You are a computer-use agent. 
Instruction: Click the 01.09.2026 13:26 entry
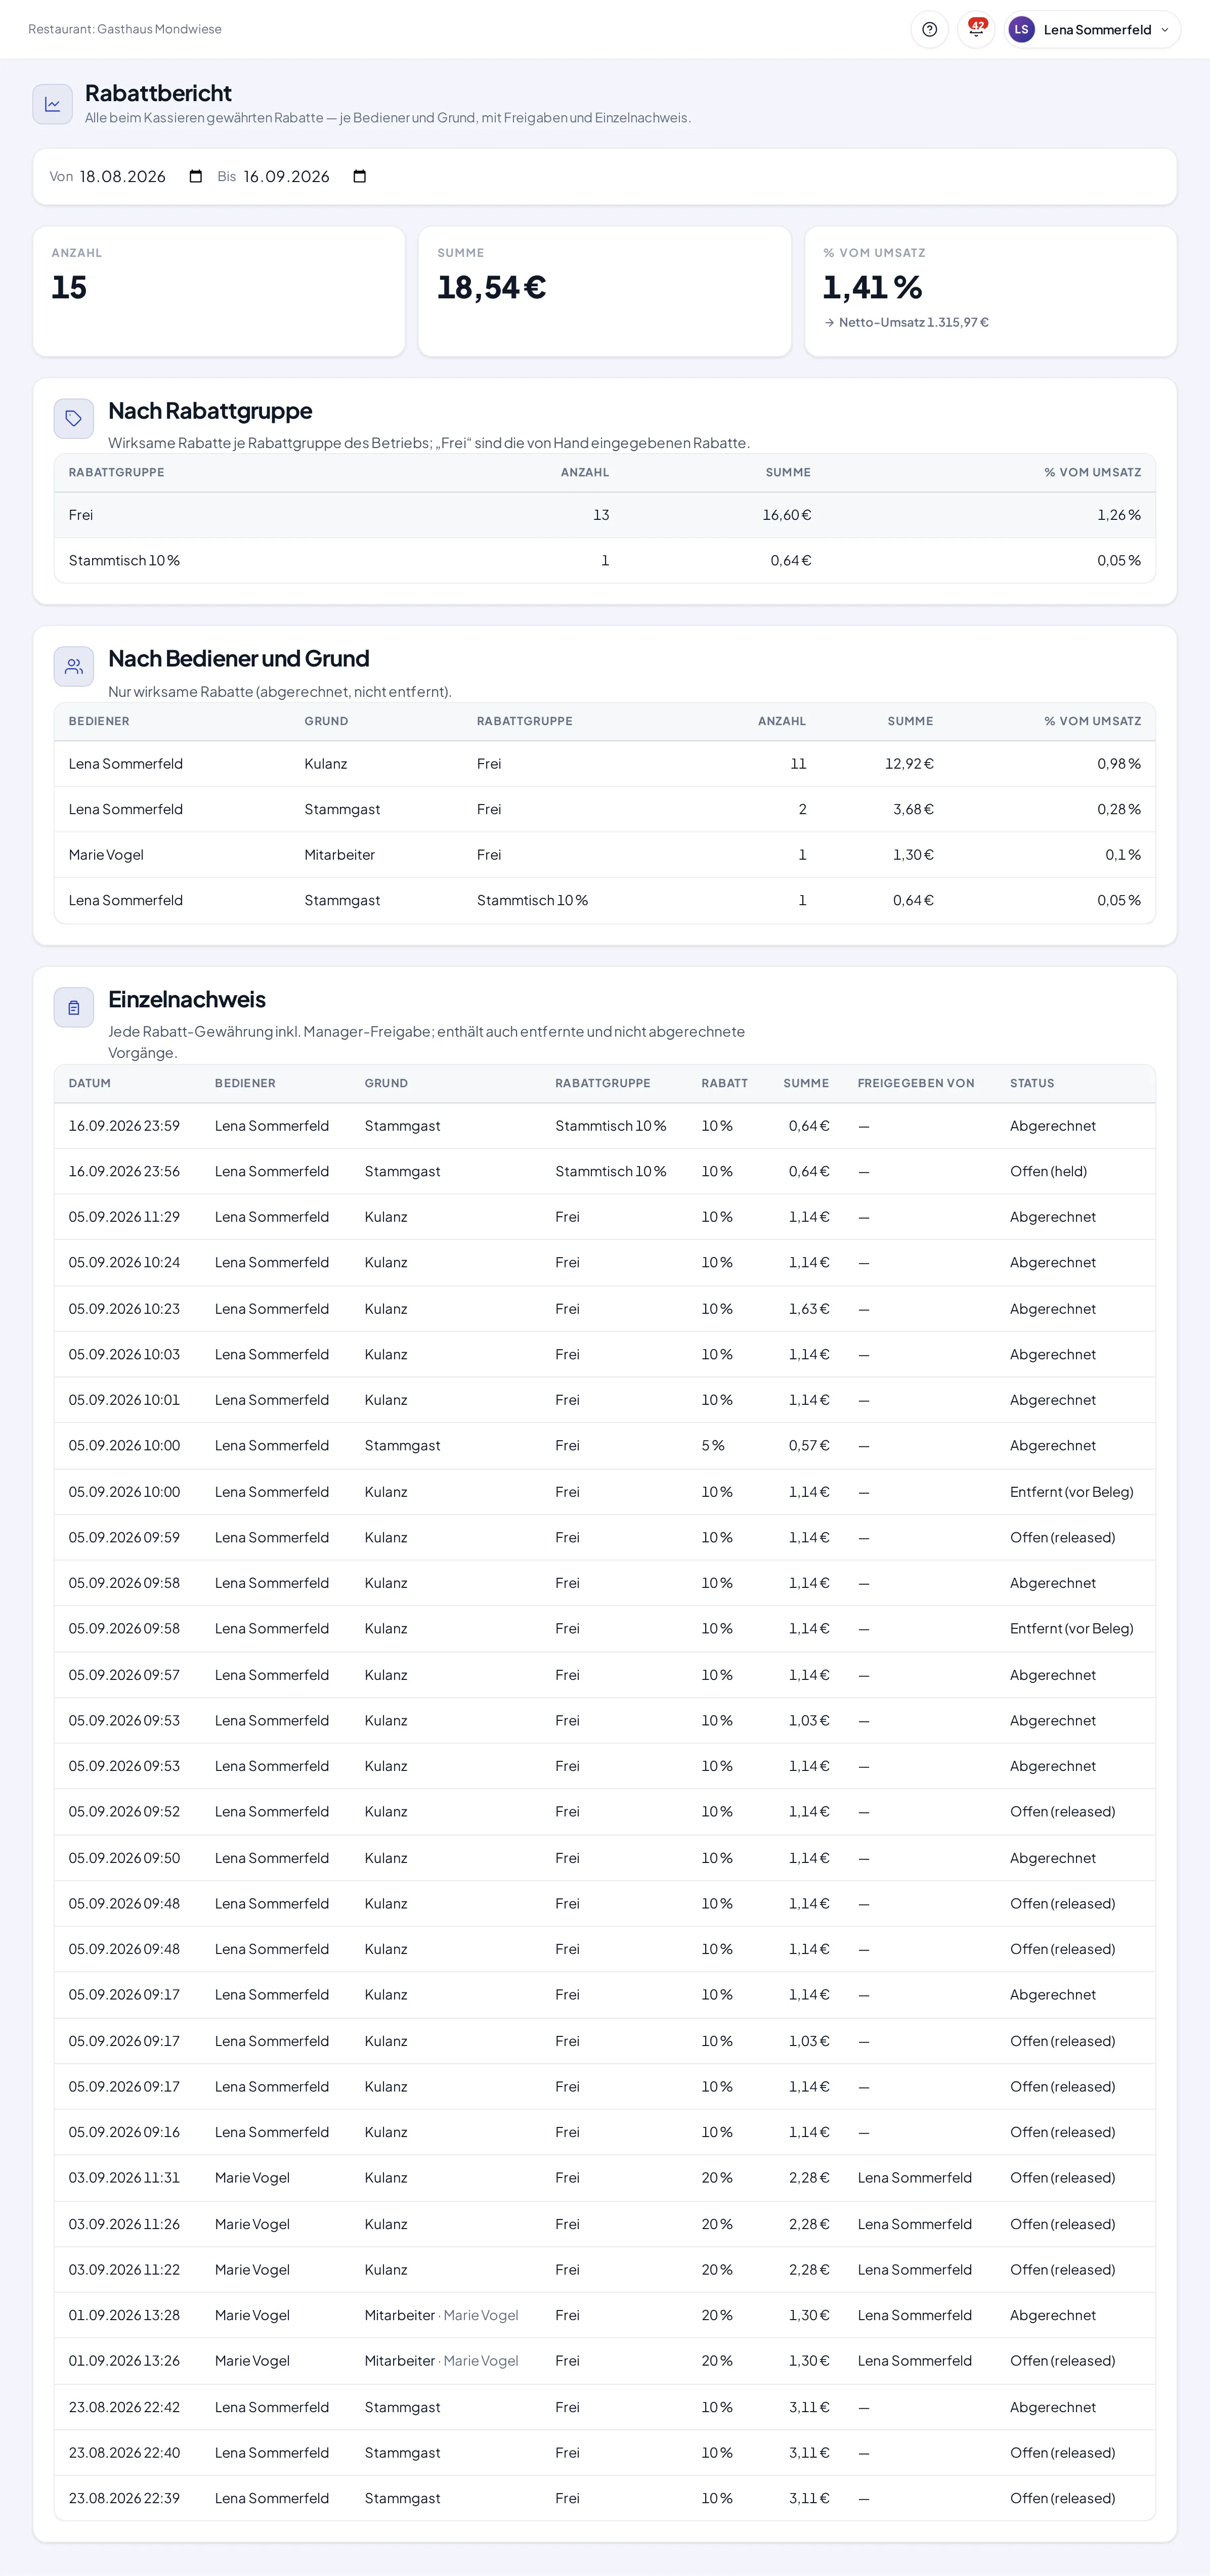[x=605, y=2361]
